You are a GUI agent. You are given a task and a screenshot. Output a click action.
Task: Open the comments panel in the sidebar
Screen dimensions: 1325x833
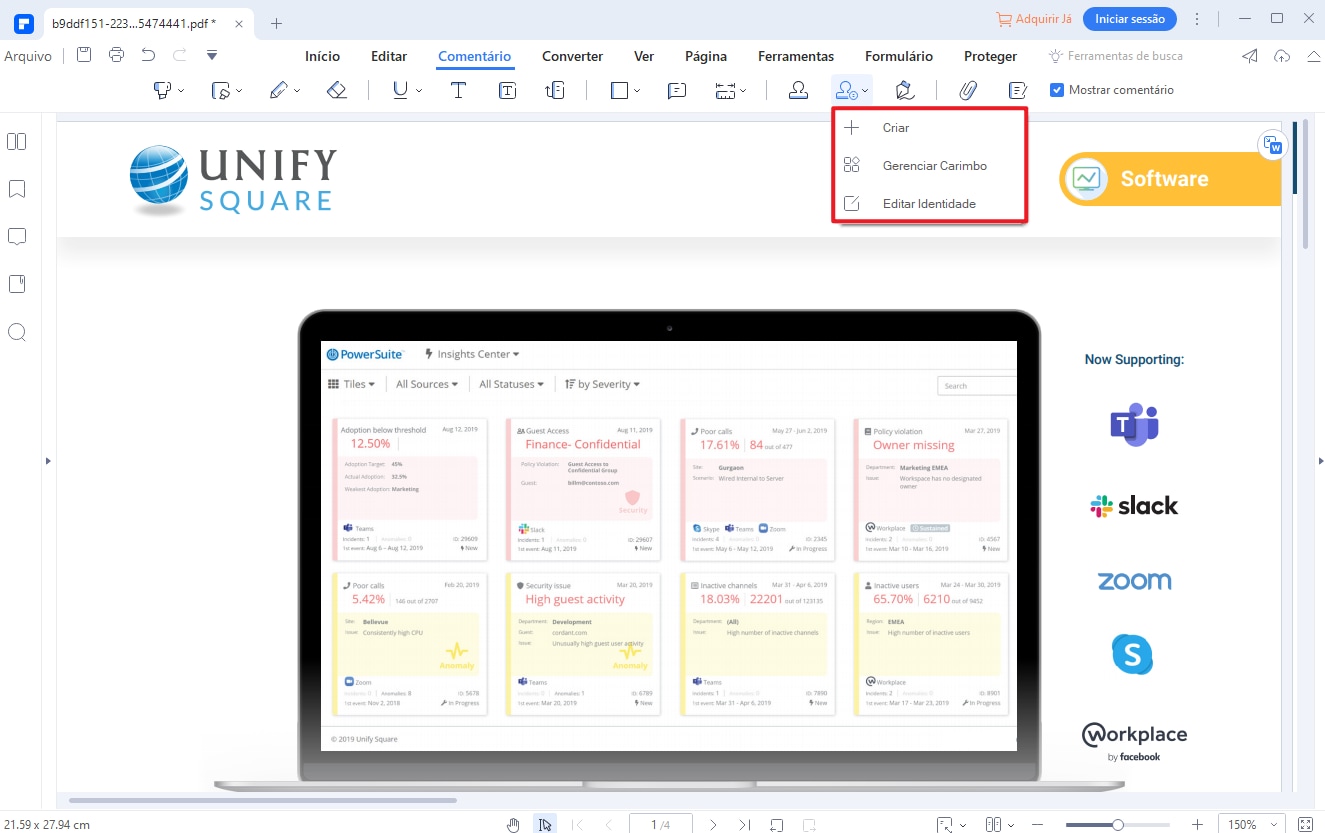coord(16,237)
